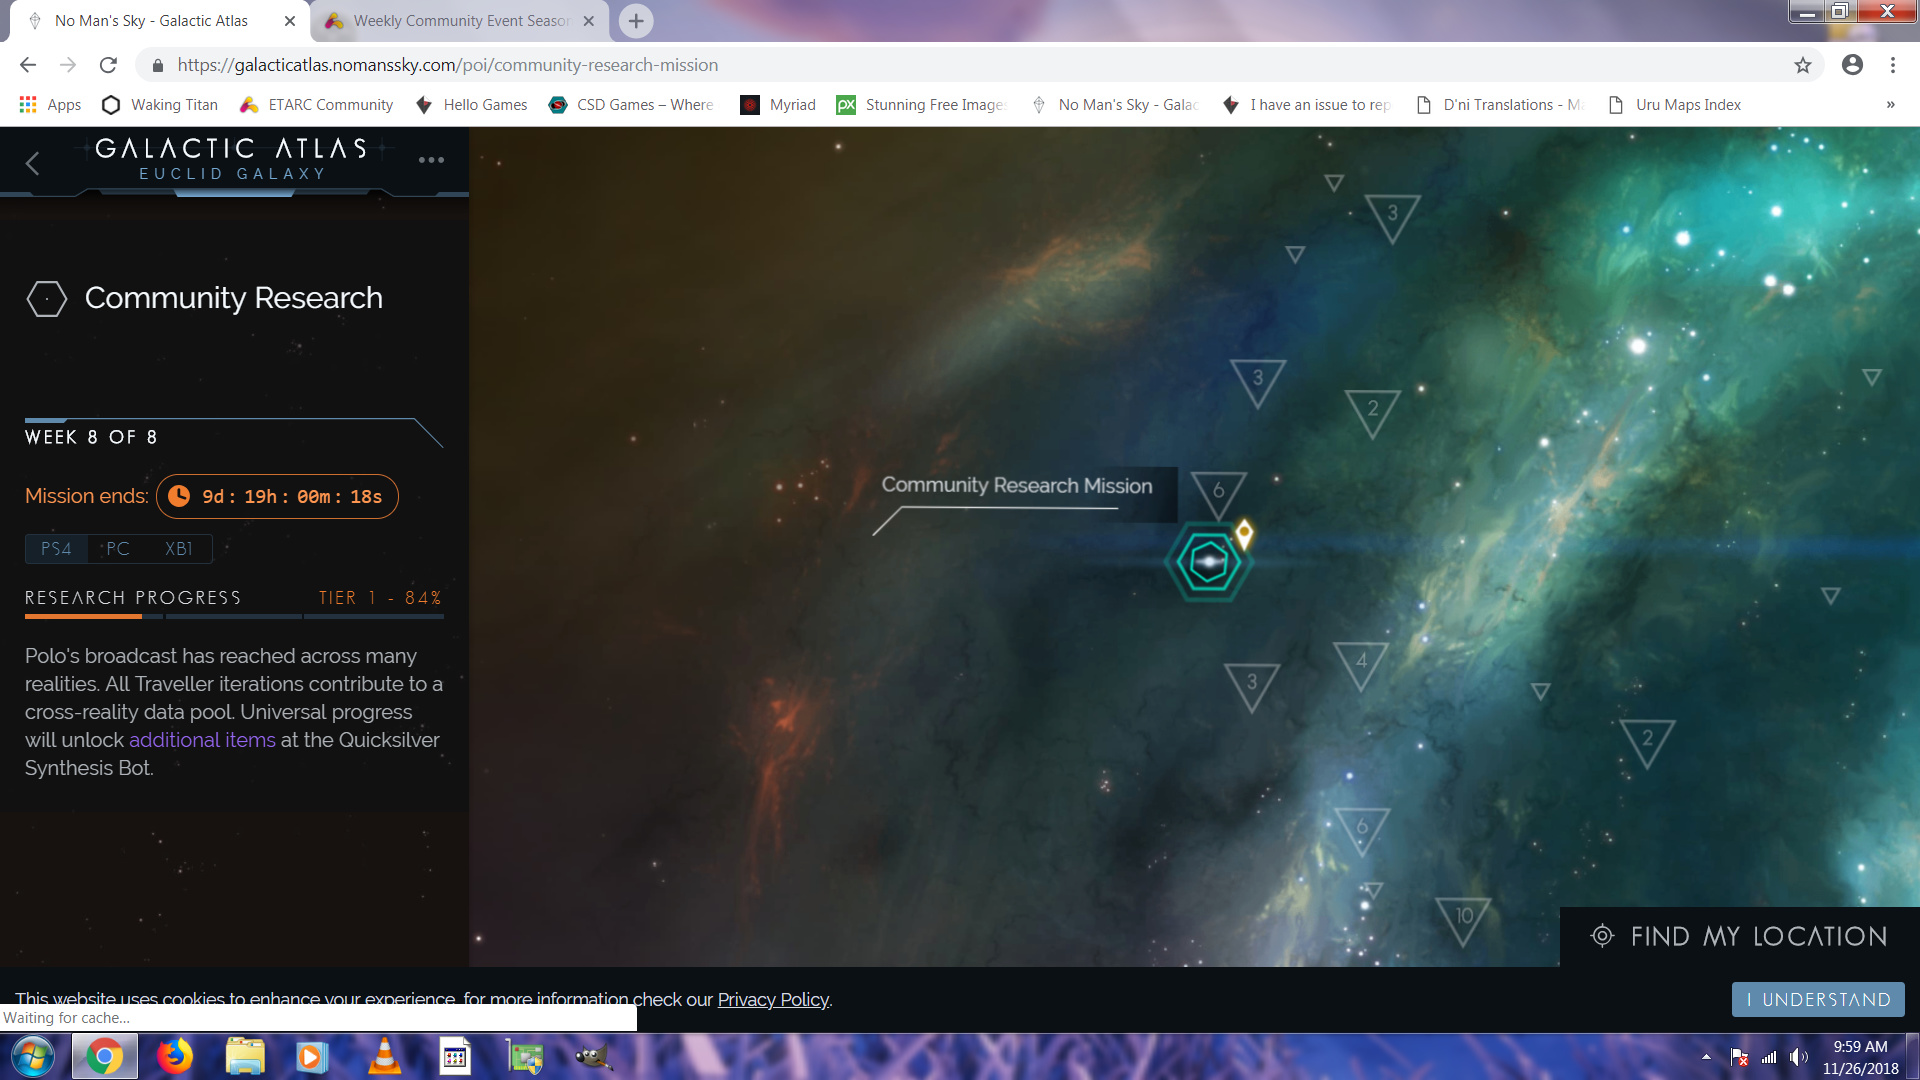Viewport: 1920px width, 1080px height.
Task: View site security lock info
Action: [157, 65]
